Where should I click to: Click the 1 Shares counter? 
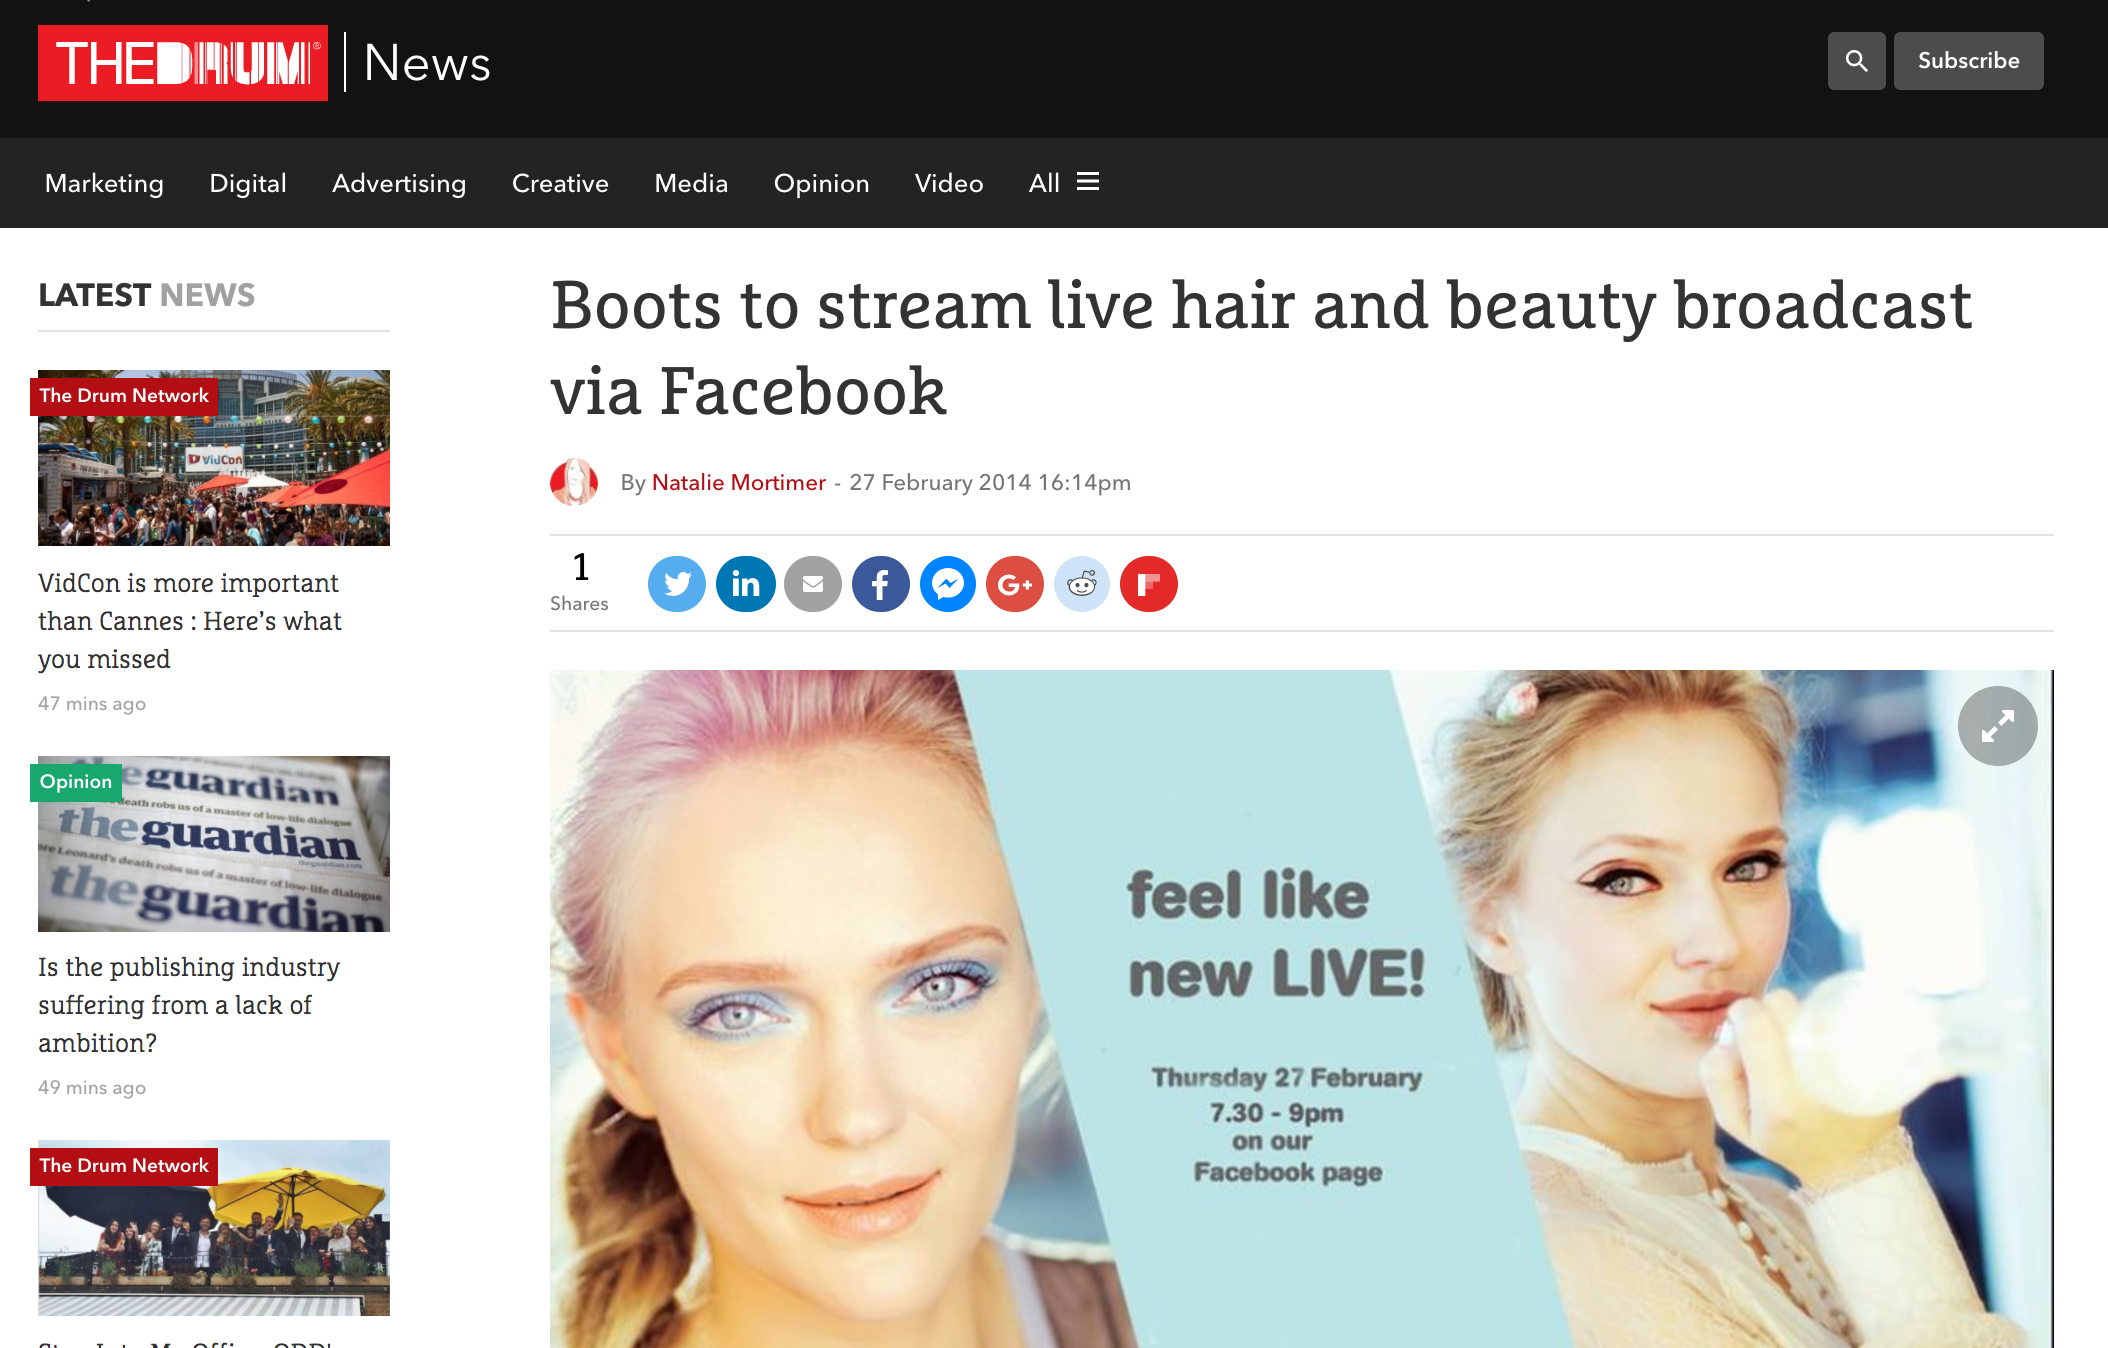[579, 582]
